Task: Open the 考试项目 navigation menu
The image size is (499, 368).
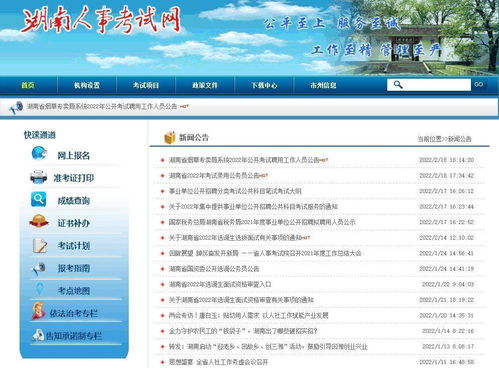Action: 146,85
